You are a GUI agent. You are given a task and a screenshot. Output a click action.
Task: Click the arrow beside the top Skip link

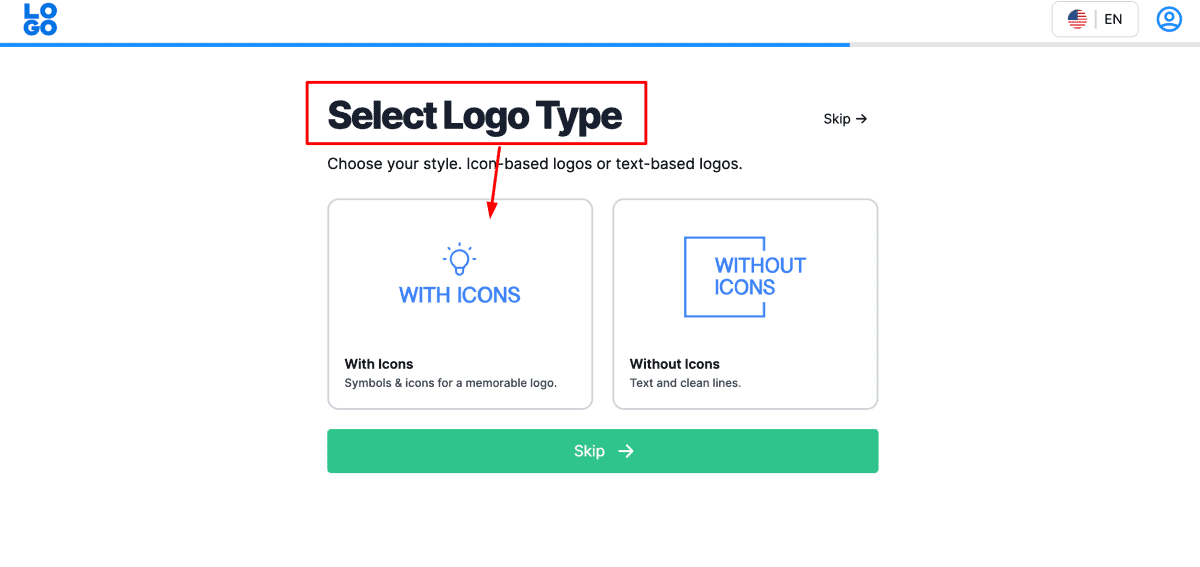point(861,119)
